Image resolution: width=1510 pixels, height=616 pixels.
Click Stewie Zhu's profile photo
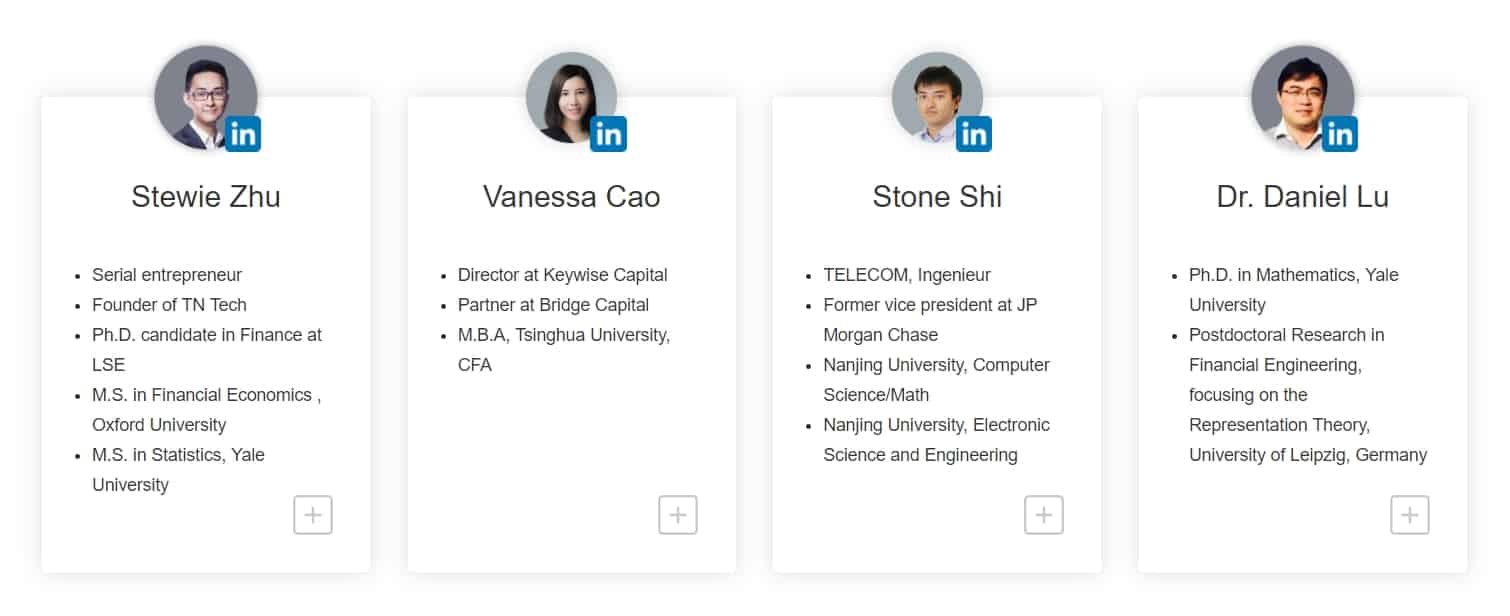click(205, 97)
